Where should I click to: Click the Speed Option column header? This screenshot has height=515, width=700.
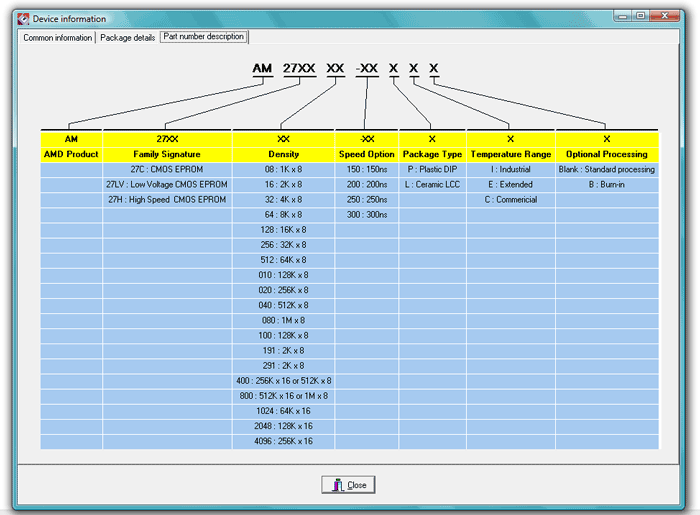tap(367, 154)
